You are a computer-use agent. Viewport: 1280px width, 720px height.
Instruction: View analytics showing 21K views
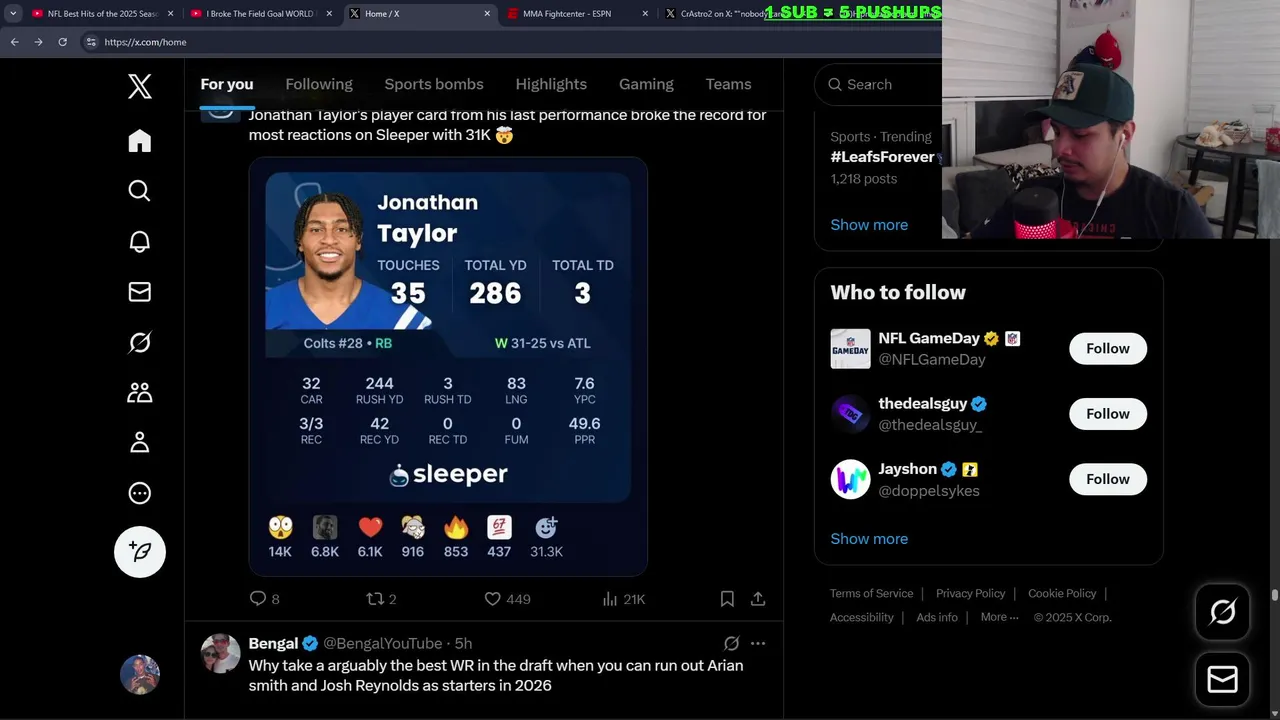(624, 599)
